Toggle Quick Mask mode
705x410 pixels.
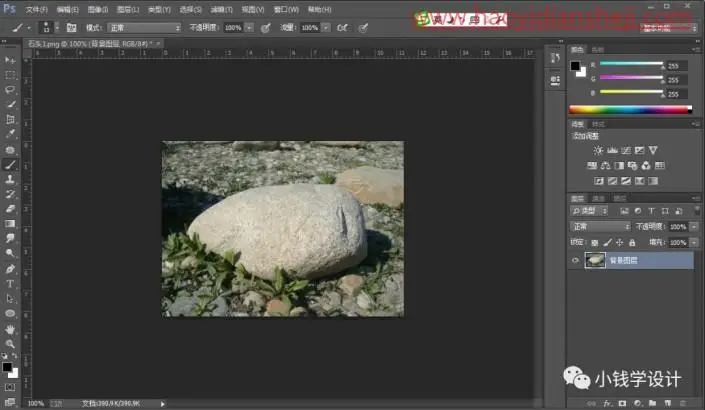tap(10, 387)
